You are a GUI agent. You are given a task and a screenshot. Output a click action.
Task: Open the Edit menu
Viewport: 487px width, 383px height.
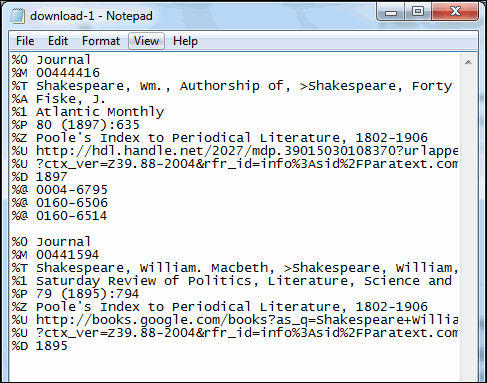(x=58, y=41)
